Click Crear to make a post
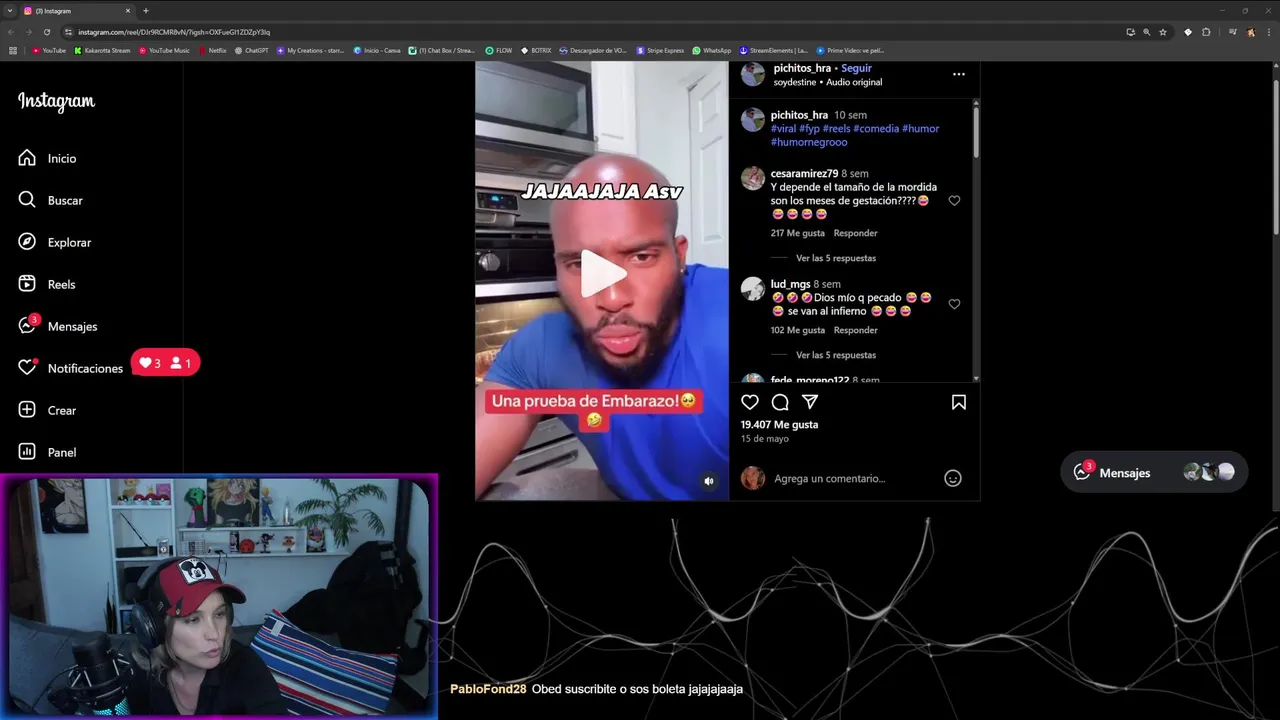The width and height of the screenshot is (1280, 720). pyautogui.click(x=47, y=410)
